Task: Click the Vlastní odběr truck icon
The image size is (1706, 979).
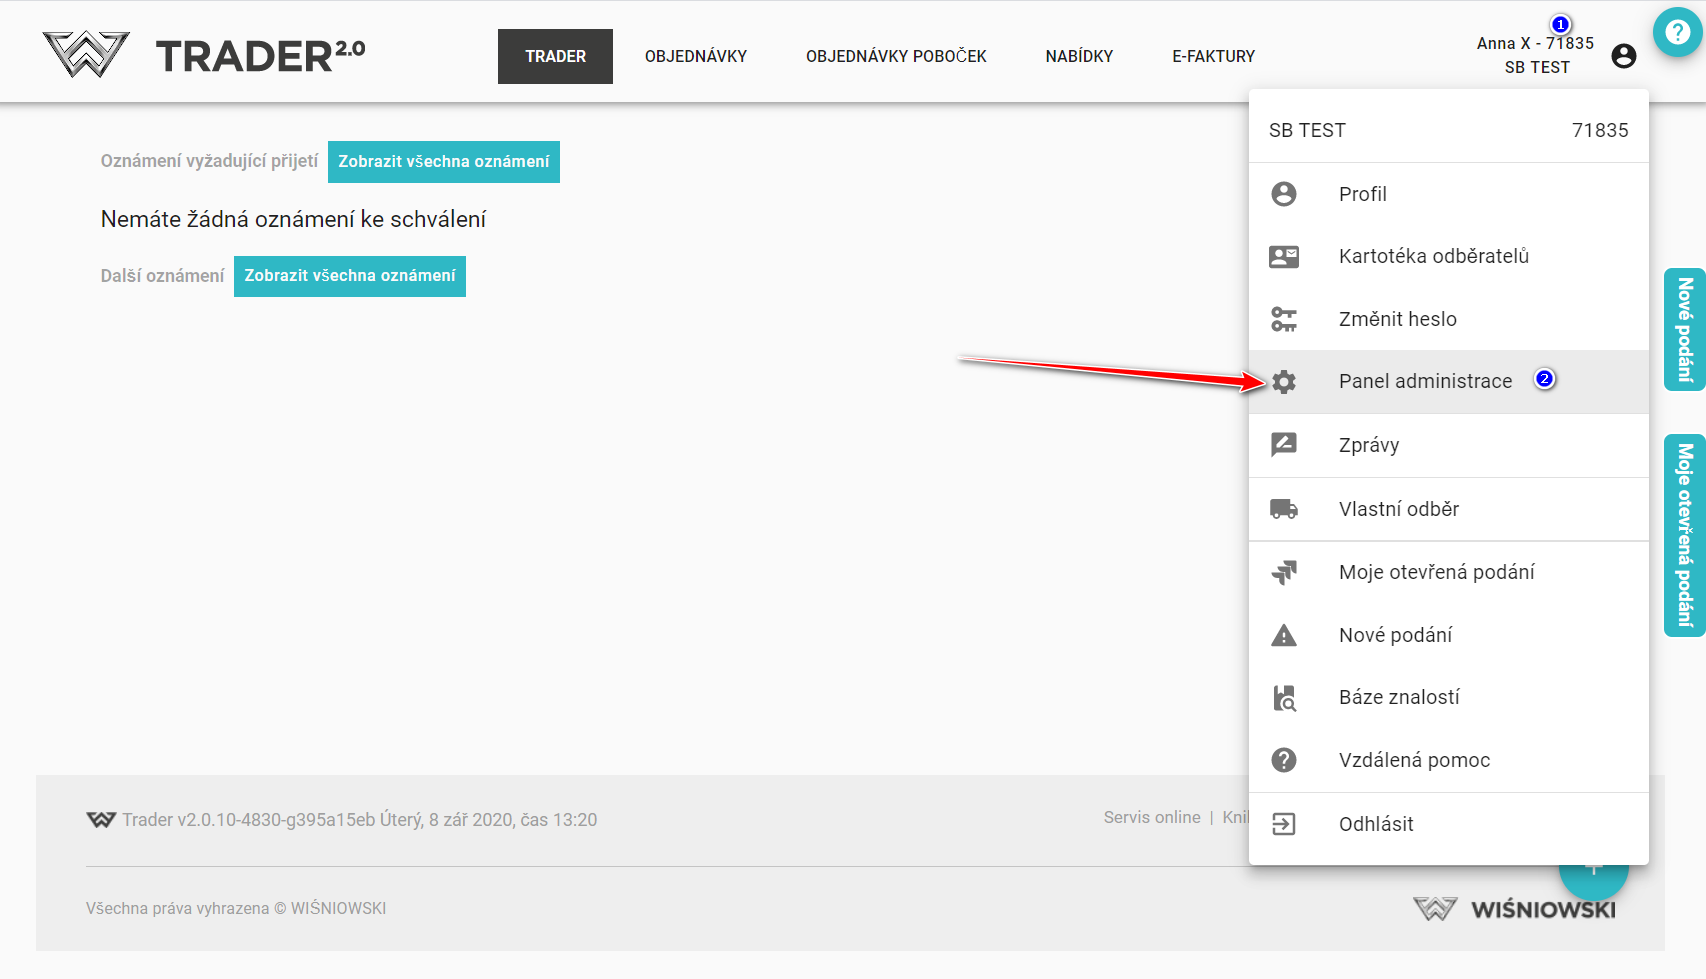Action: coord(1284,509)
